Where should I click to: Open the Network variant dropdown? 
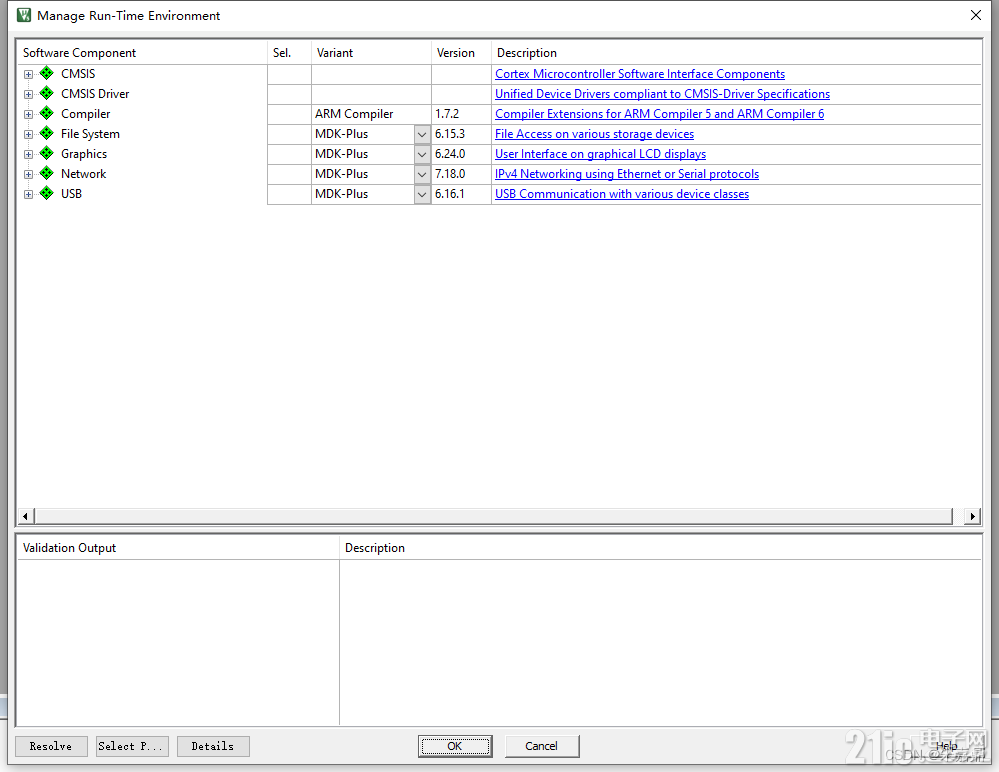click(x=422, y=174)
